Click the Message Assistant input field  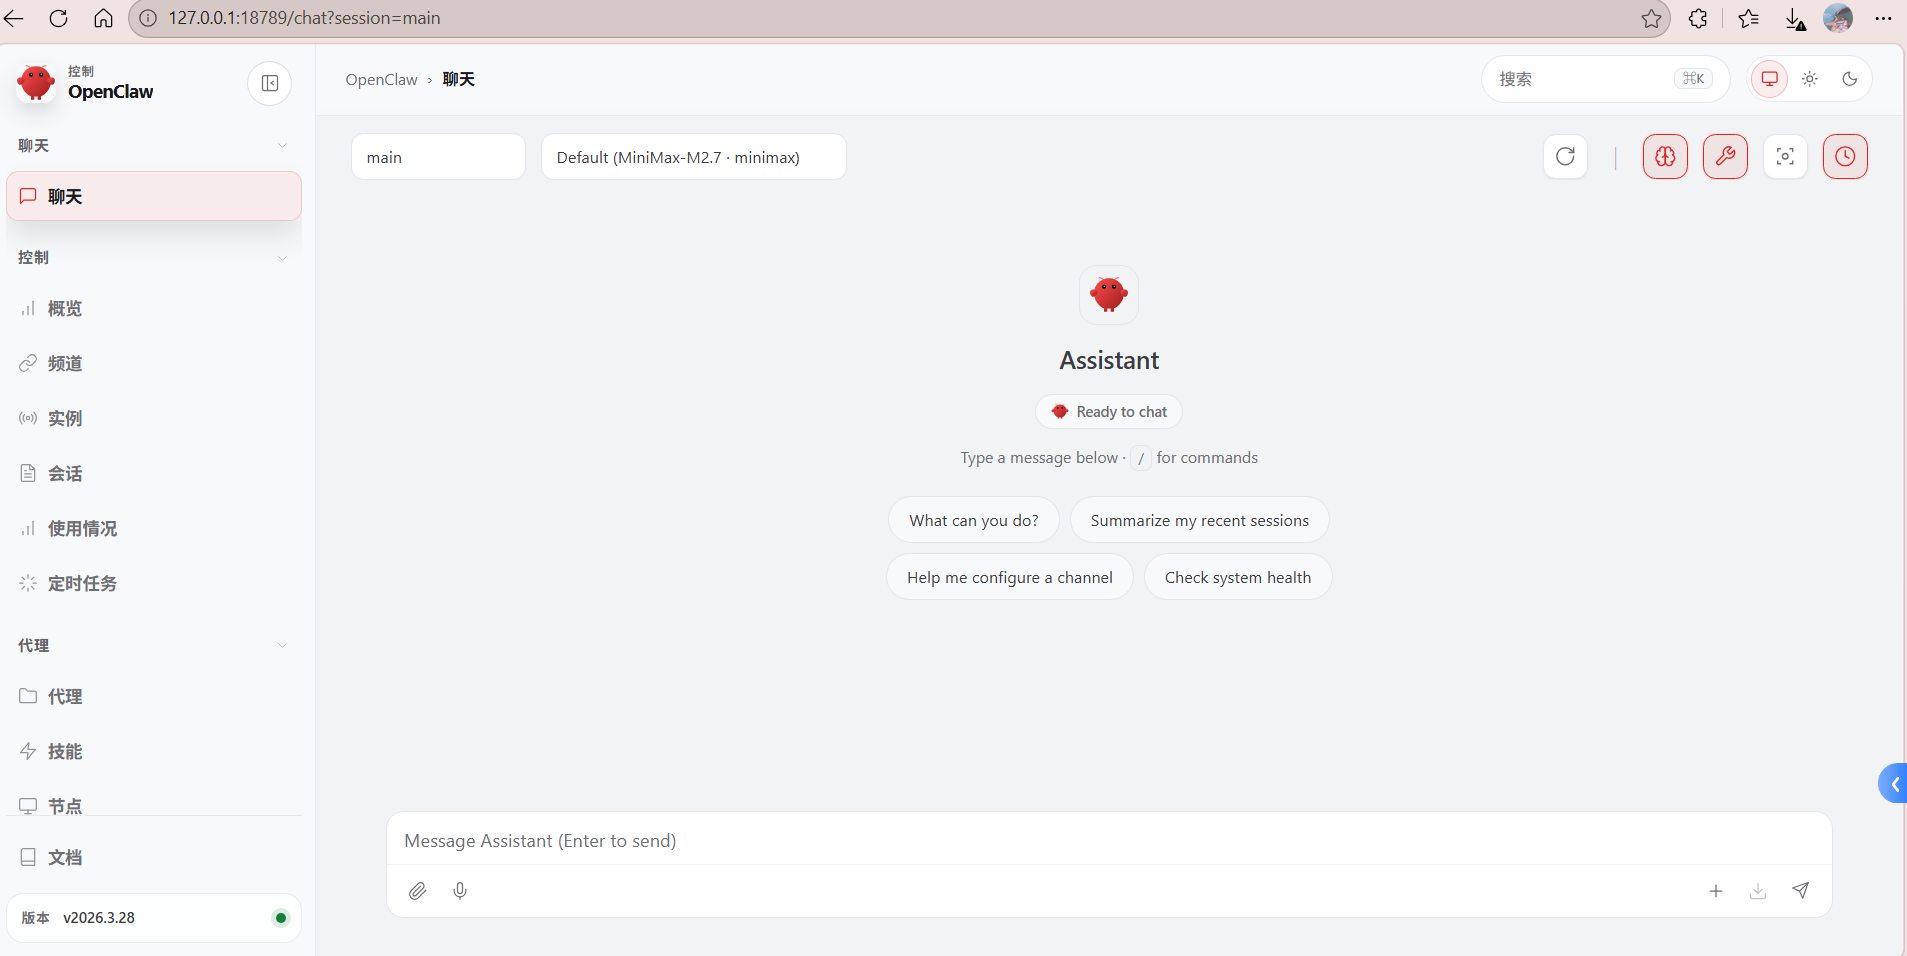pyautogui.click(x=1108, y=841)
